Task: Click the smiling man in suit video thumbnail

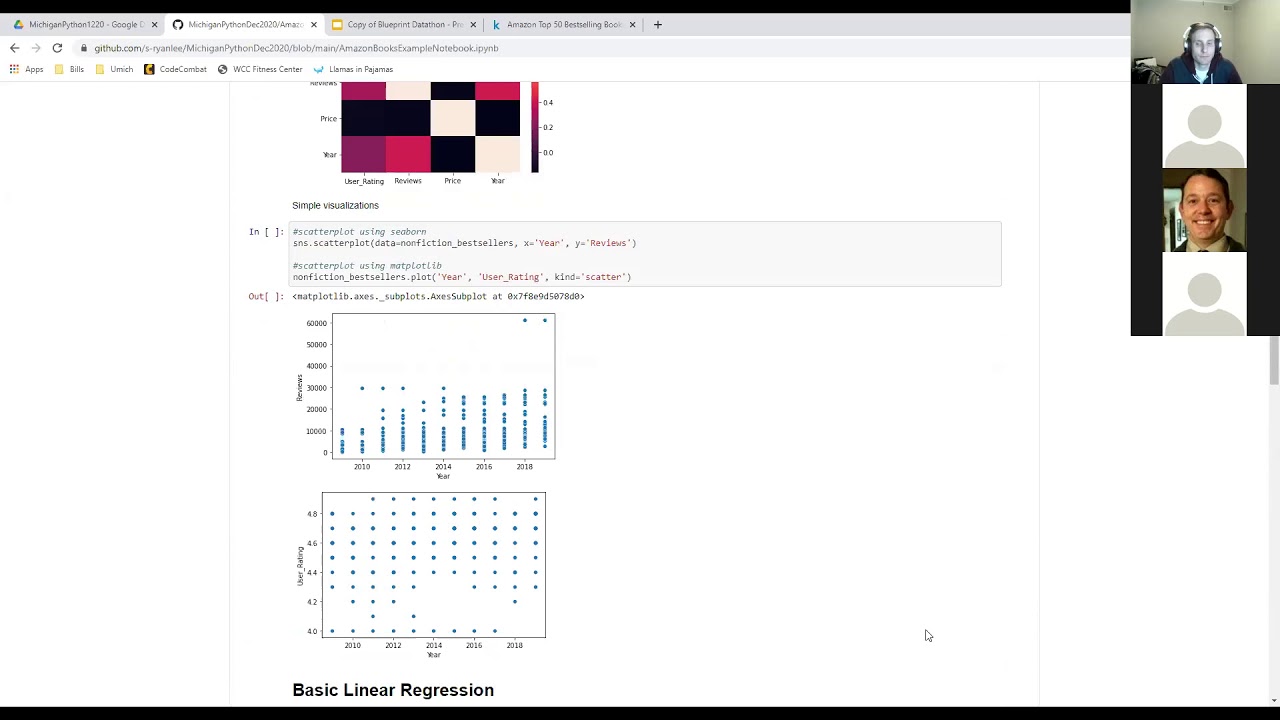Action: (x=1204, y=210)
